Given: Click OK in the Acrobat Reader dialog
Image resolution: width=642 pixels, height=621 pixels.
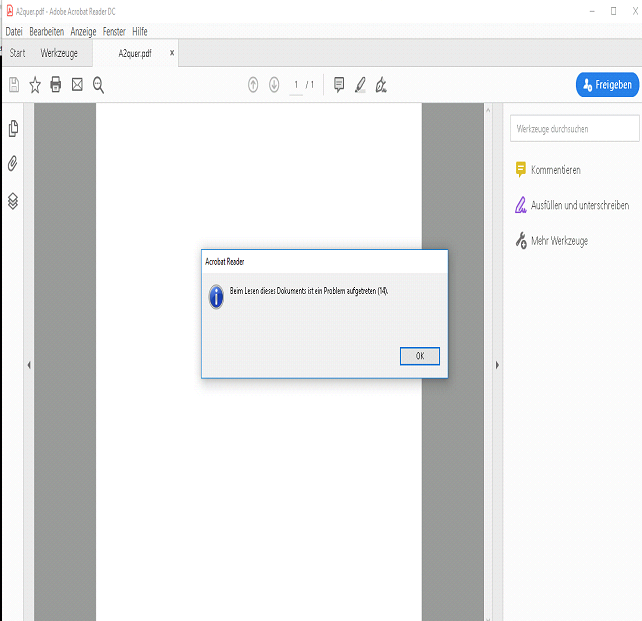Looking at the screenshot, I should point(420,356).
